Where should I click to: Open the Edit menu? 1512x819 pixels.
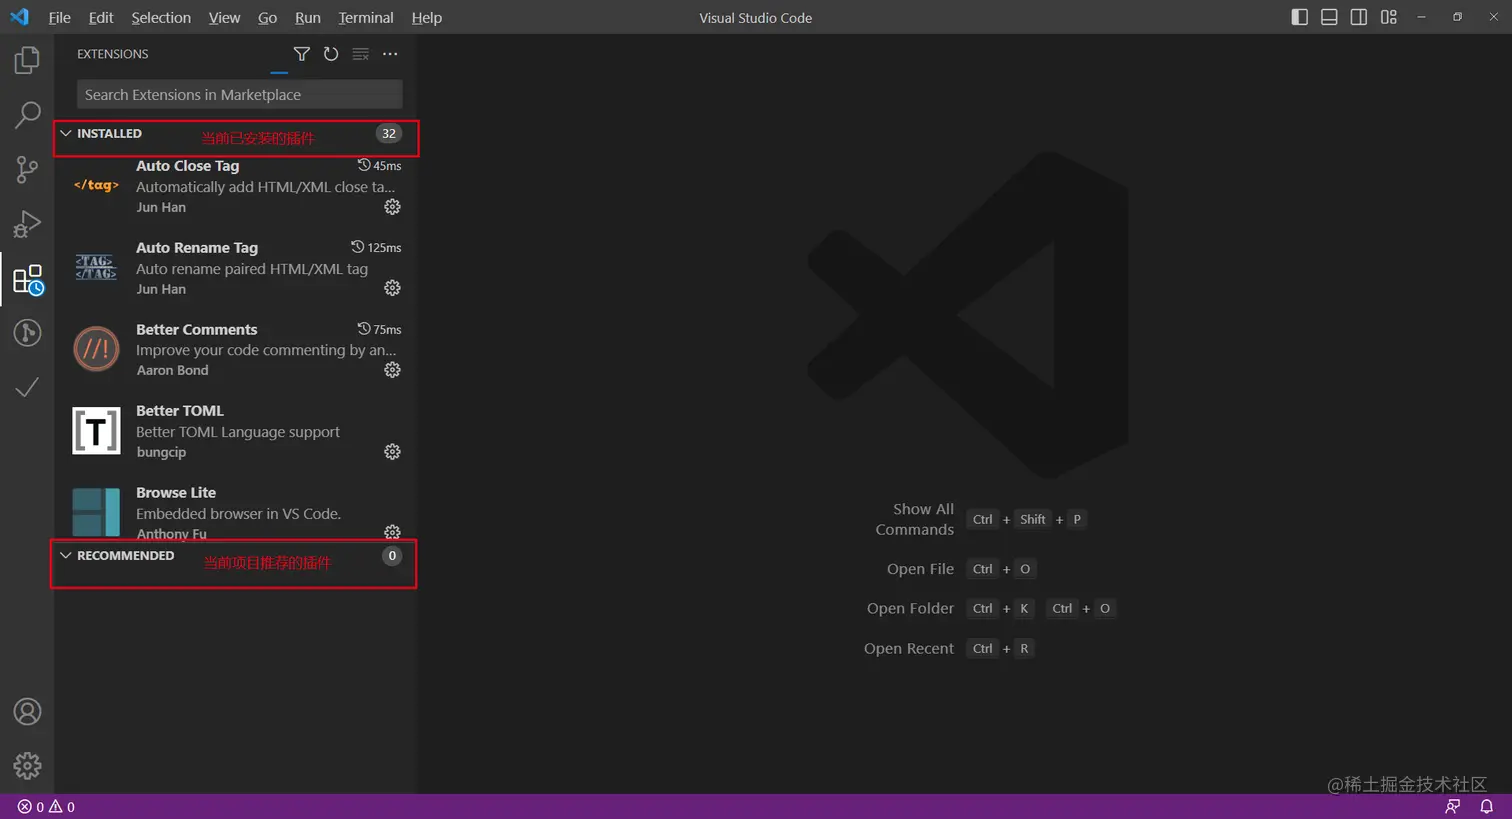point(101,17)
